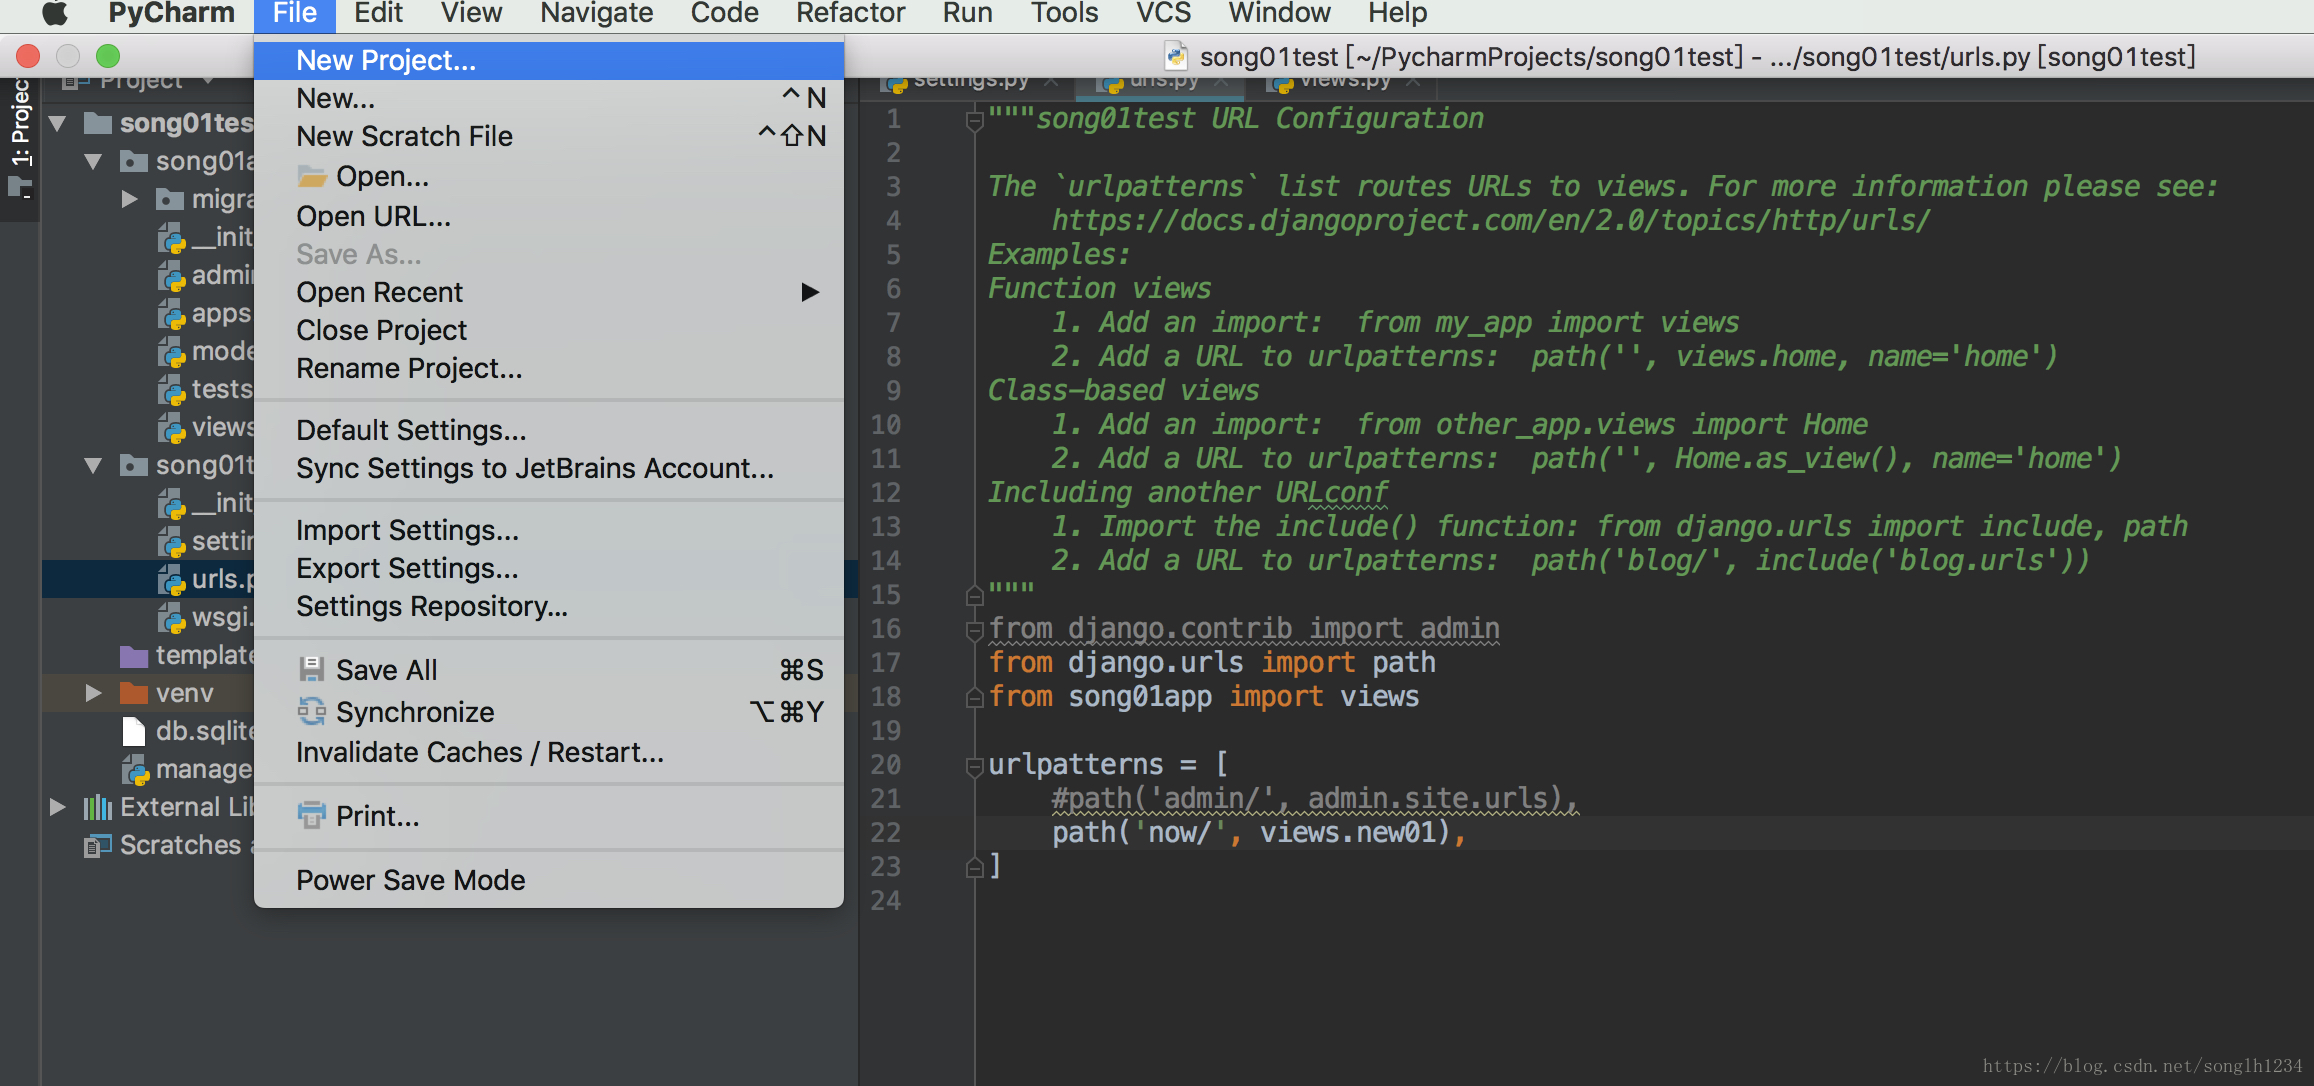Click the External Libraries bars icon
2314x1086 pixels.
tap(97, 807)
